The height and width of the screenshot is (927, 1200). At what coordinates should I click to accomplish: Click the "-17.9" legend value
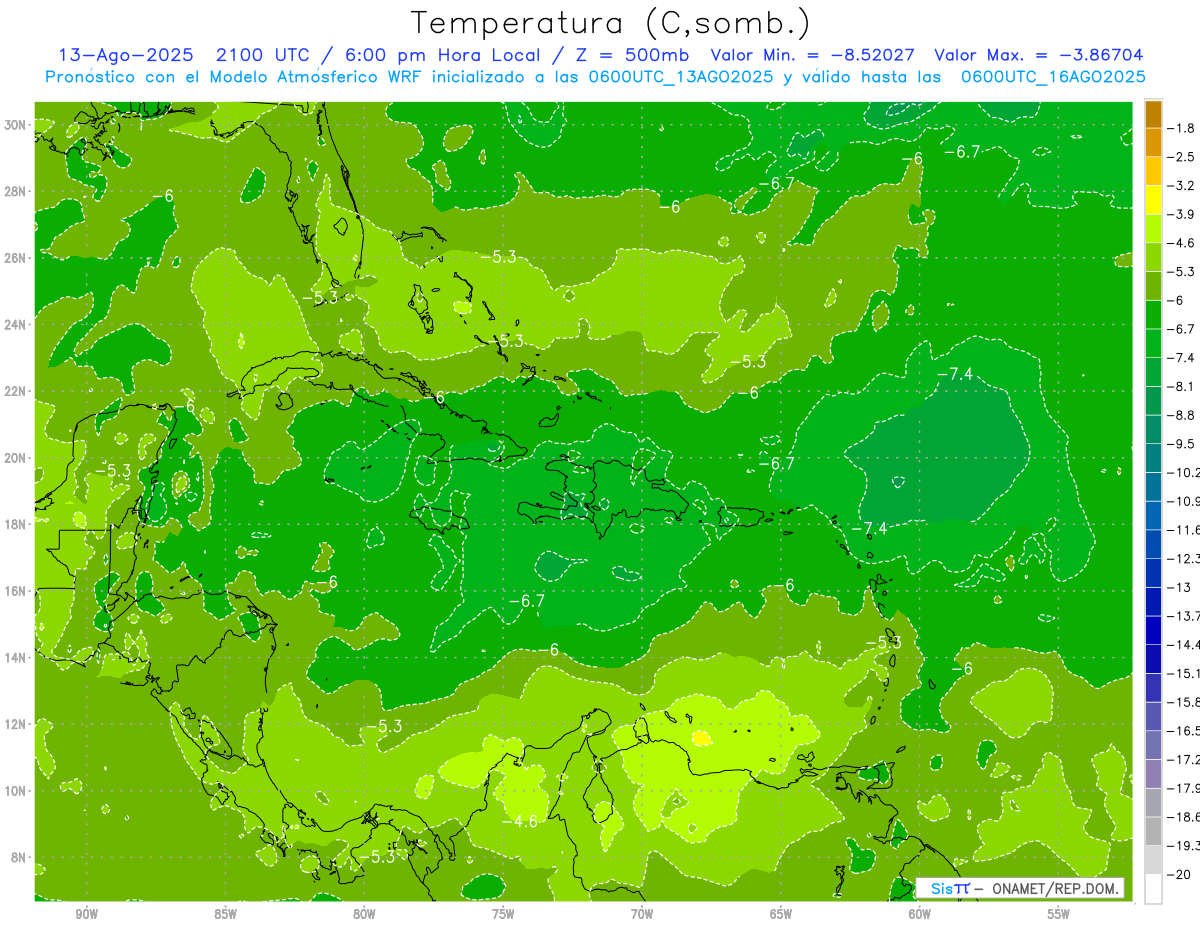click(1183, 789)
